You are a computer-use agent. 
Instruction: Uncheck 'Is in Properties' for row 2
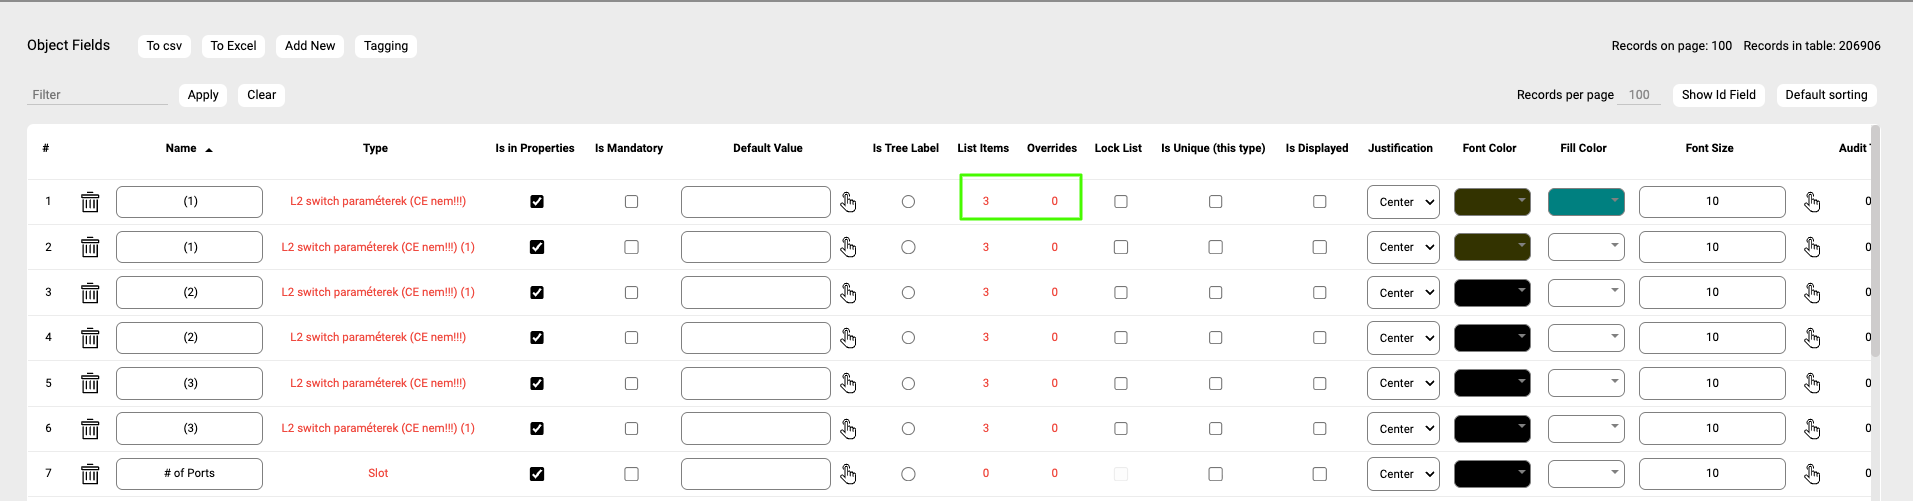(537, 247)
